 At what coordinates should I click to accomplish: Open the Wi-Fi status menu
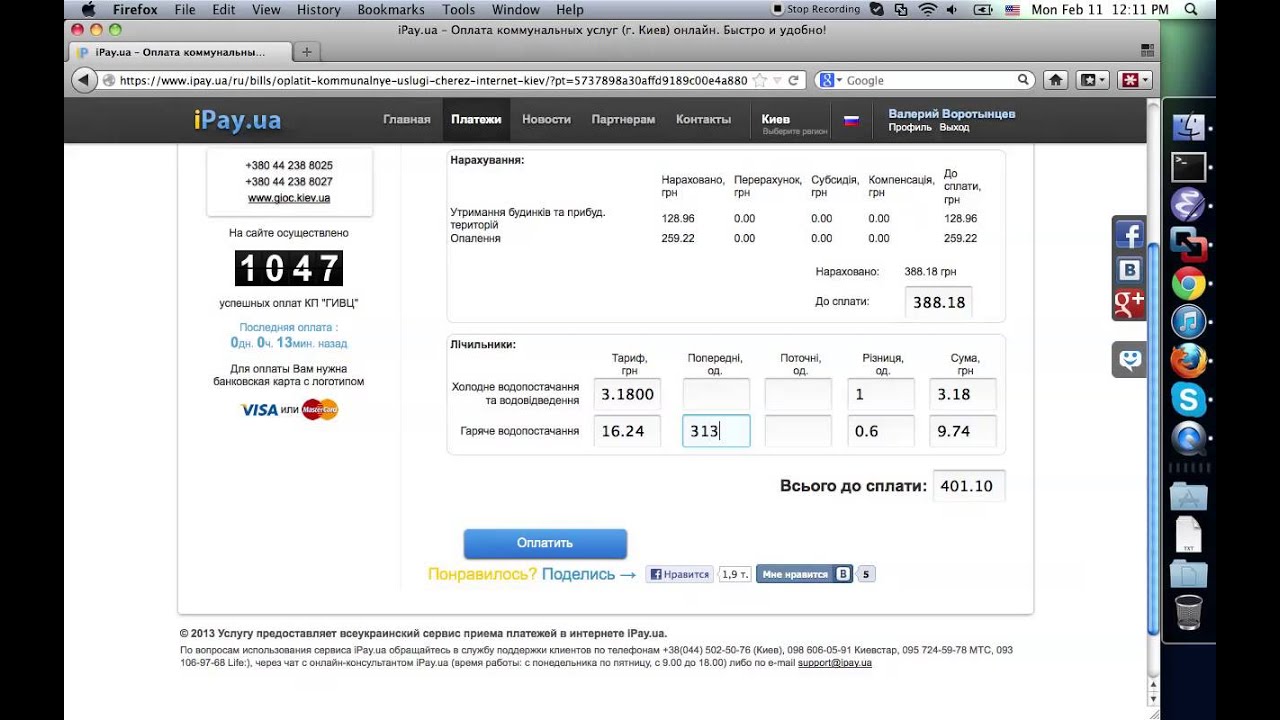click(927, 9)
